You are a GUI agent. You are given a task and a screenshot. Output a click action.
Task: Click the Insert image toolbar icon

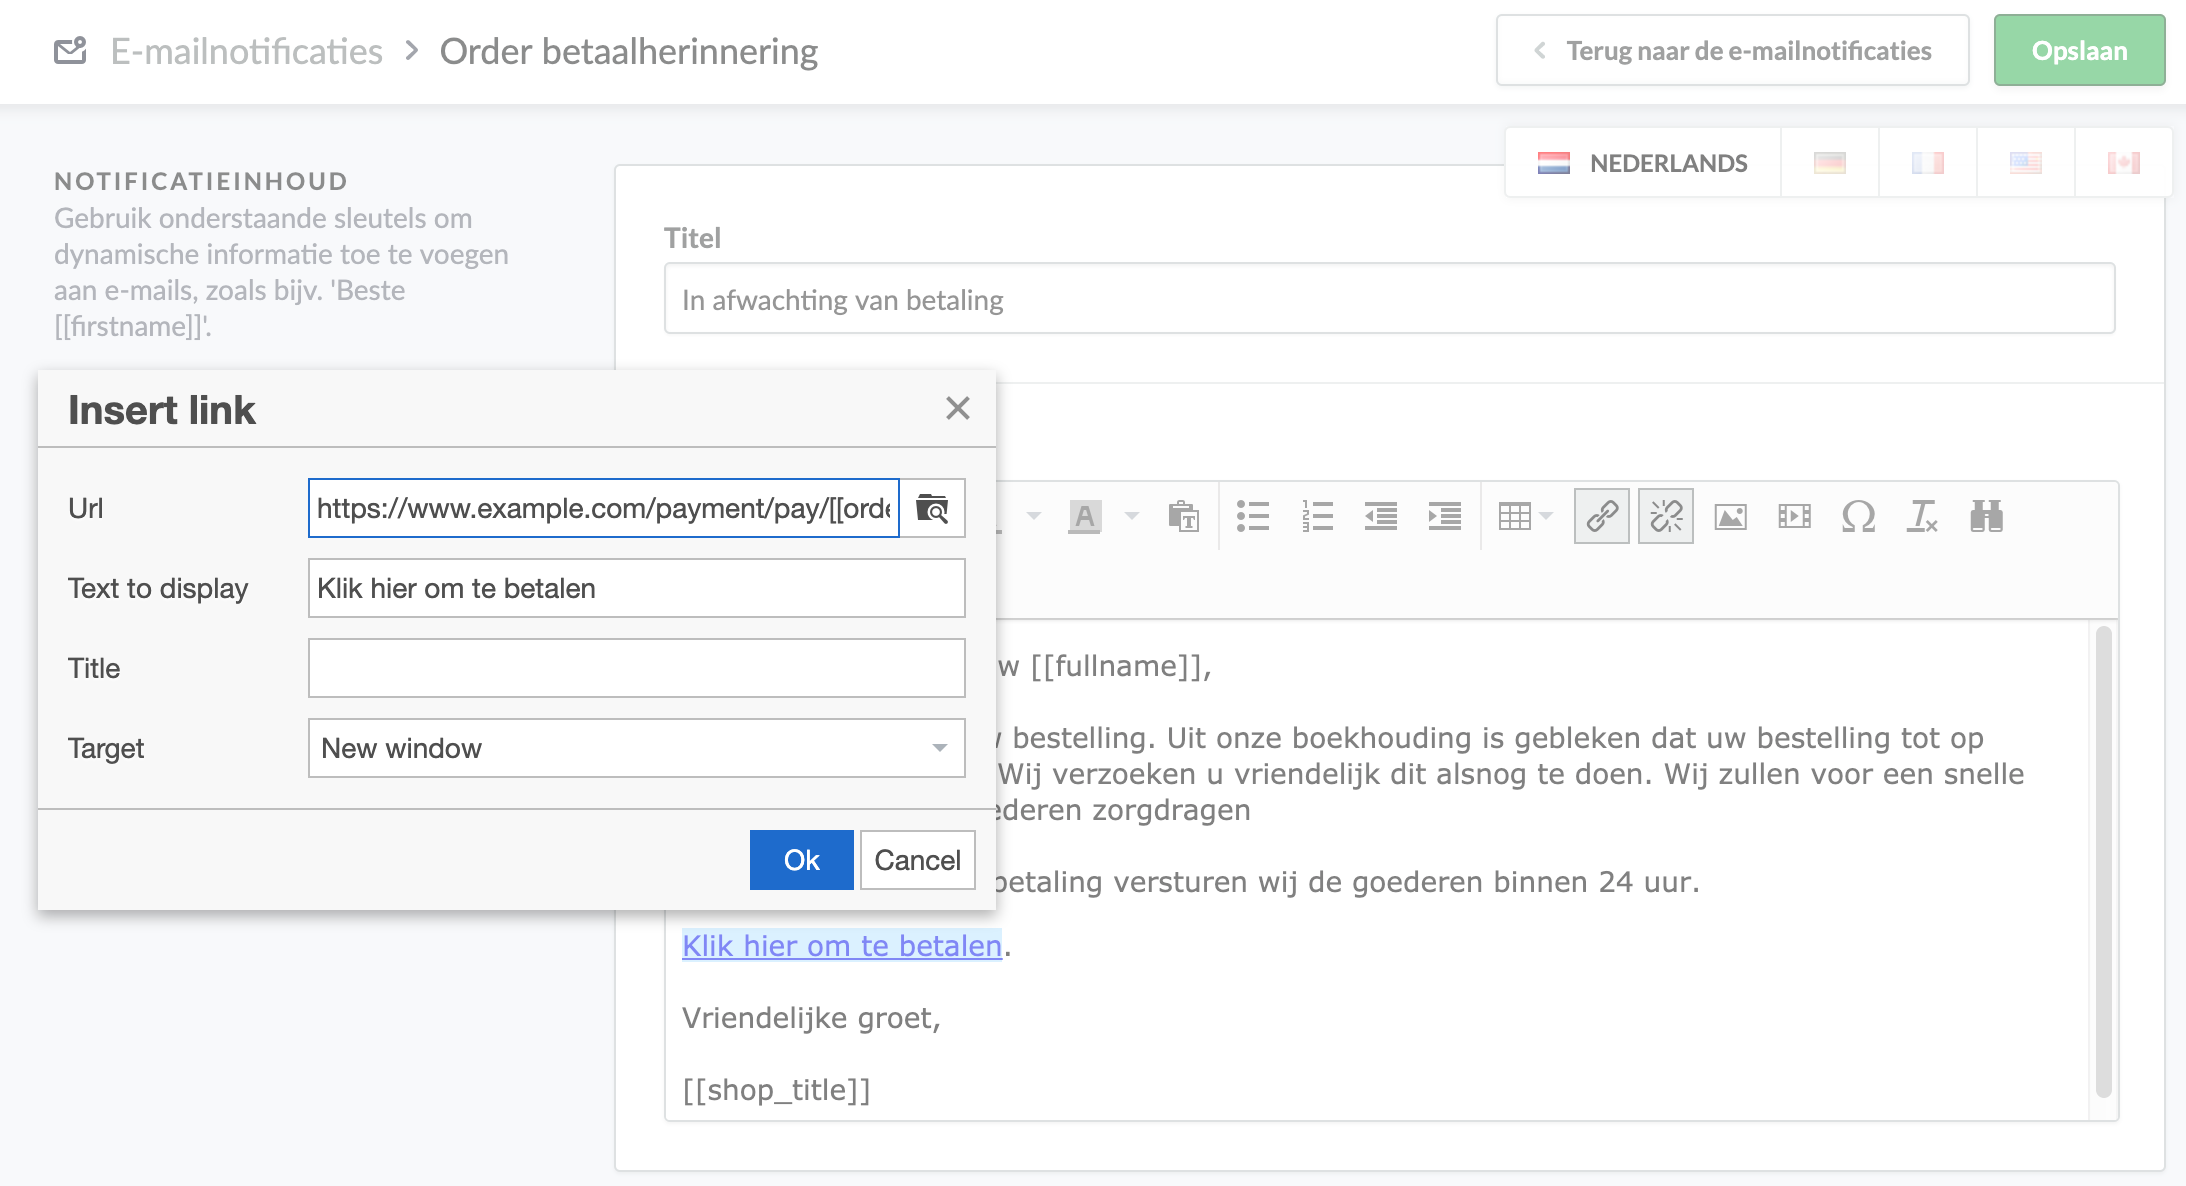coord(1731,516)
